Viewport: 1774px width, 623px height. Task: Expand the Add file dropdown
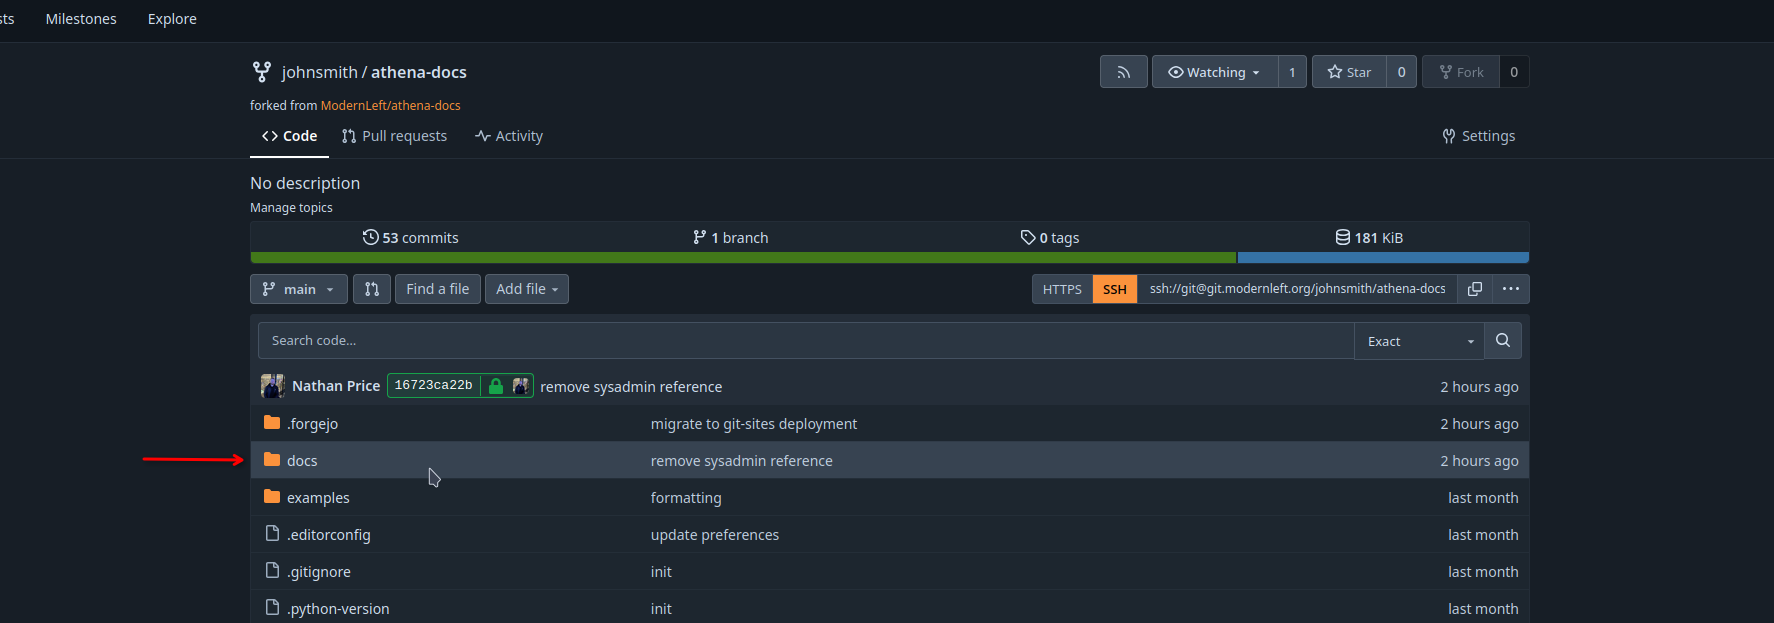[x=527, y=289]
